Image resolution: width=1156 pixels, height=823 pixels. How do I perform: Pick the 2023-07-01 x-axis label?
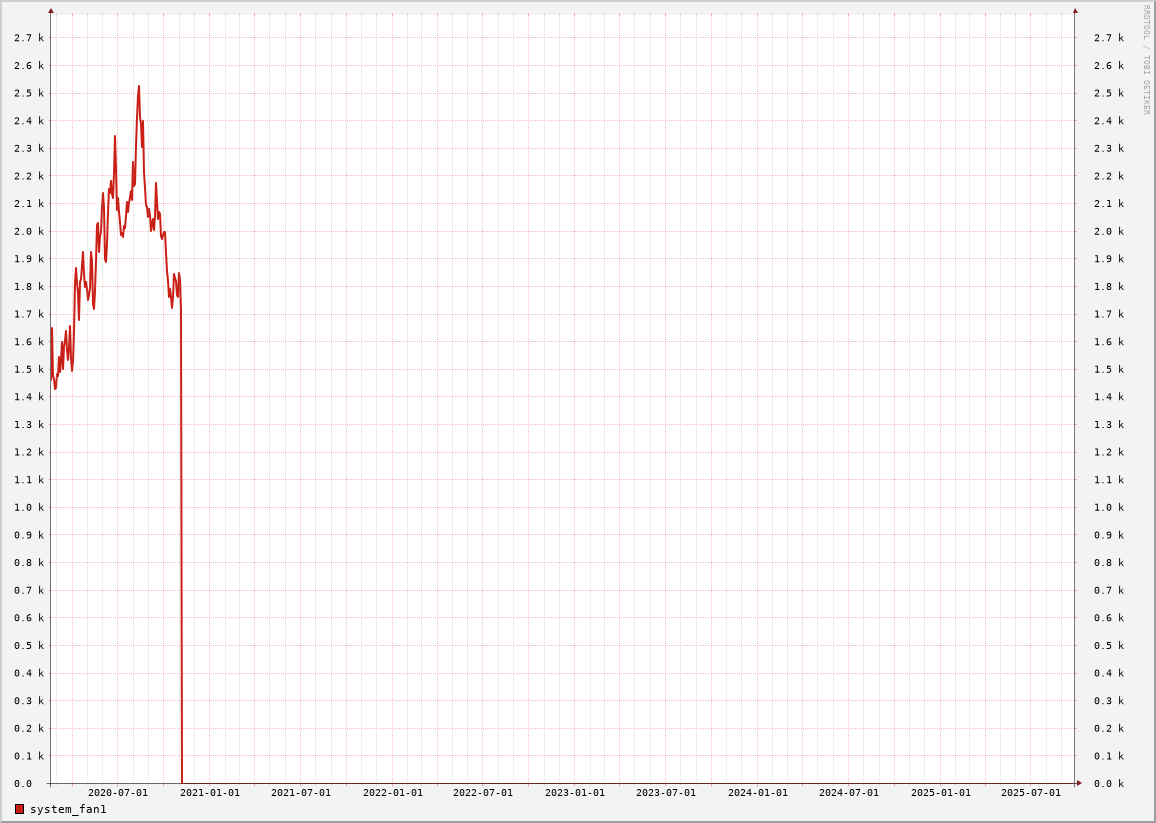tap(666, 793)
